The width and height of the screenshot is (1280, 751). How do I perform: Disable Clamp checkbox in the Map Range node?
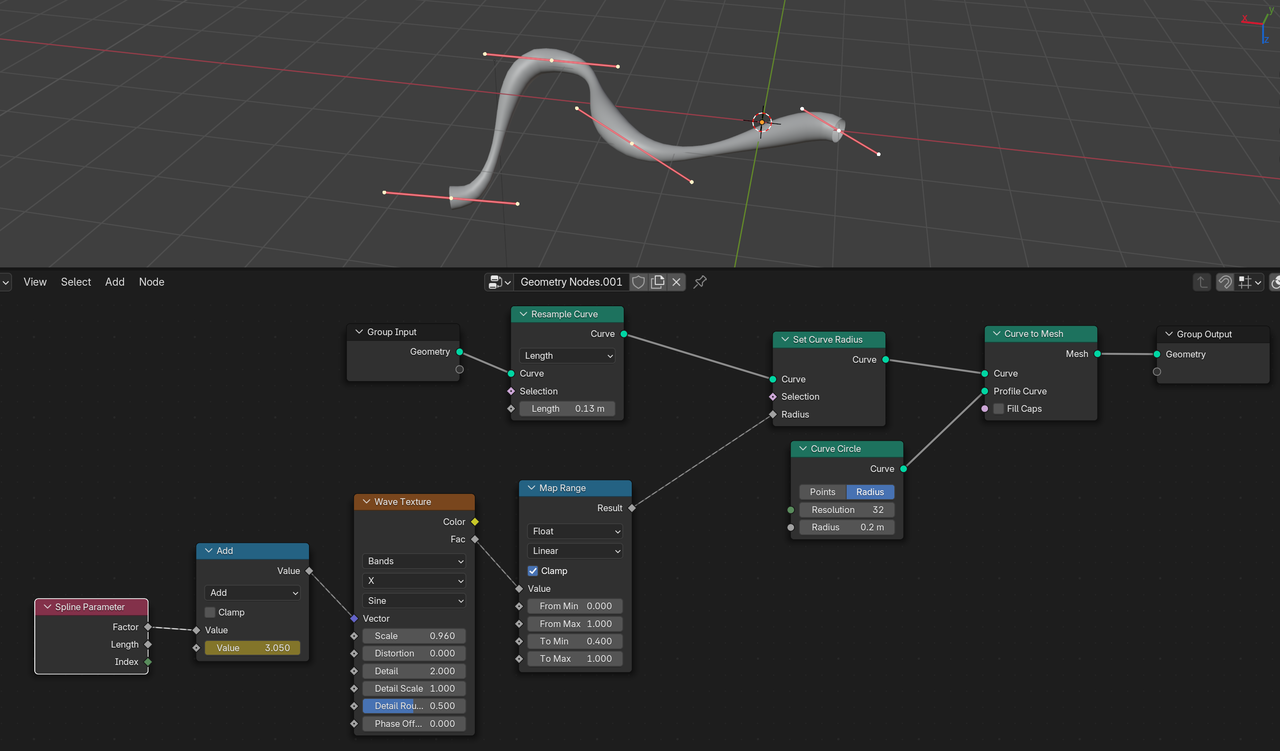[x=533, y=571]
